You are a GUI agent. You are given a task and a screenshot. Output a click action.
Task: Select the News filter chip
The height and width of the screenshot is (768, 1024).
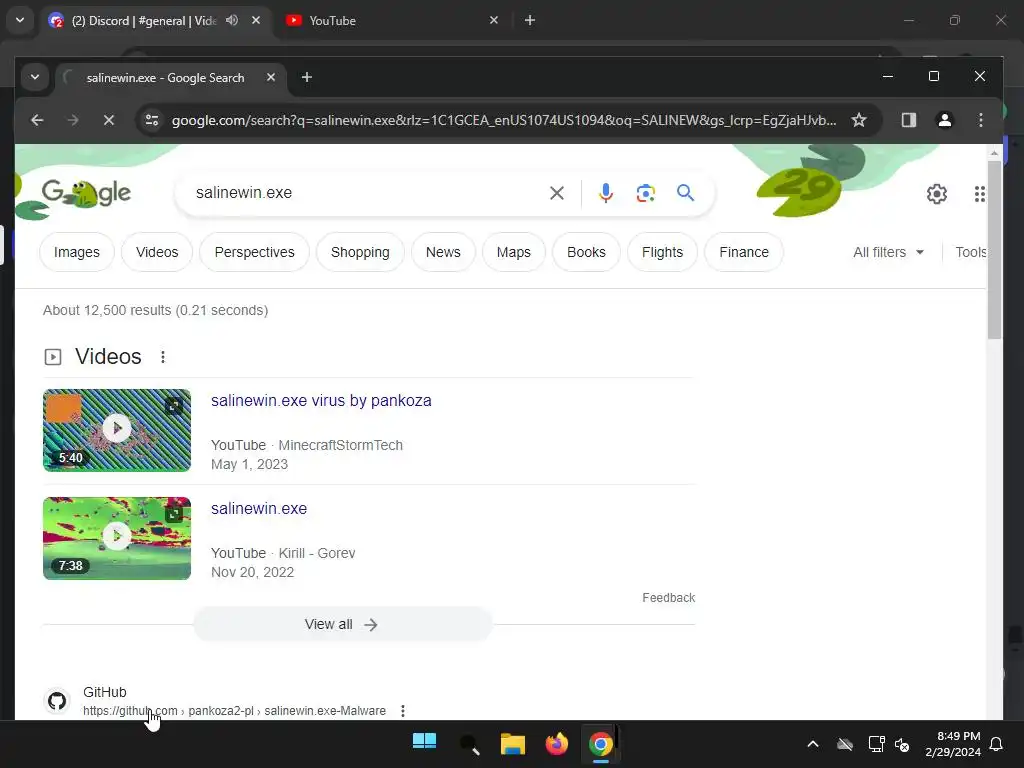(443, 252)
